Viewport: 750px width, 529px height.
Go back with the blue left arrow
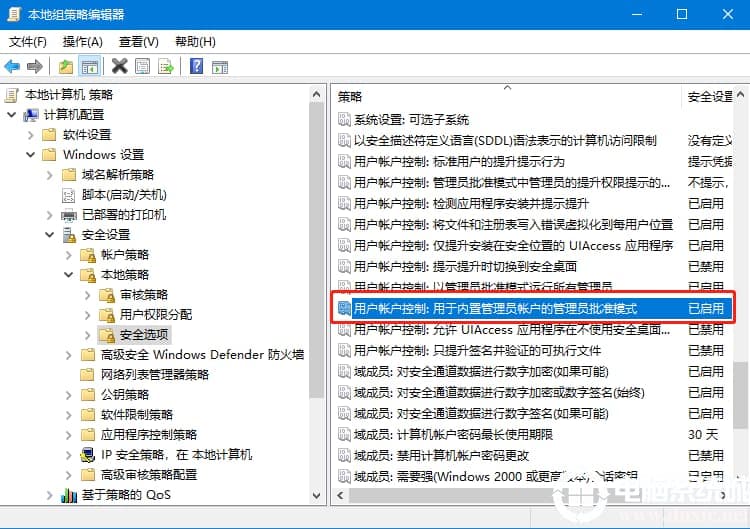coord(12,66)
